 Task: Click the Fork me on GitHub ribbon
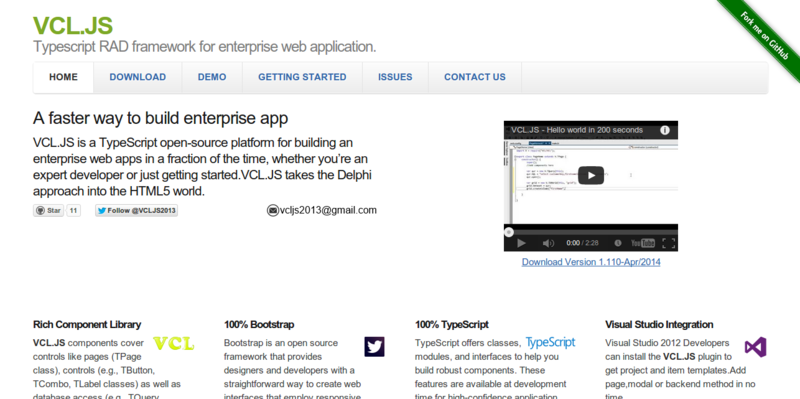click(764, 36)
